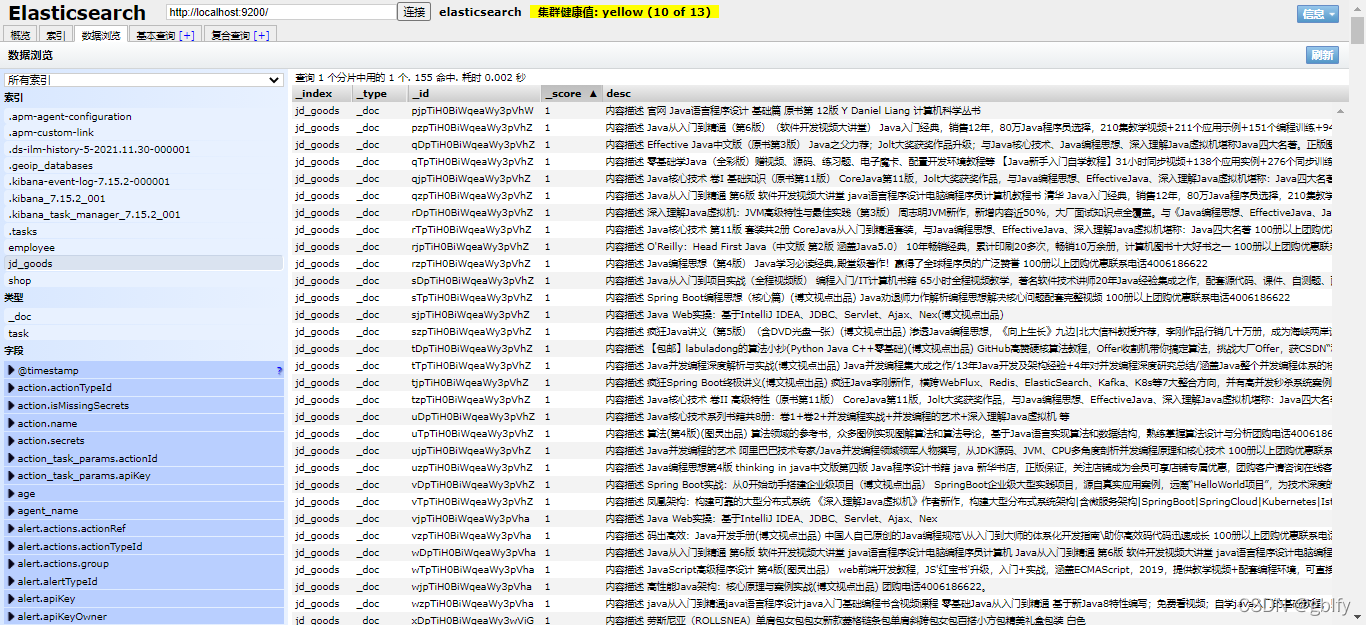
Task: Sort results by the _score column
Action: pos(572,93)
